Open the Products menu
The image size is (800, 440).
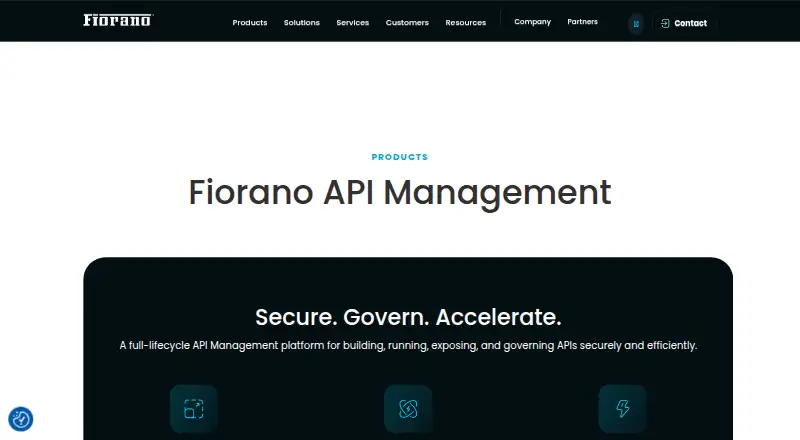click(249, 22)
